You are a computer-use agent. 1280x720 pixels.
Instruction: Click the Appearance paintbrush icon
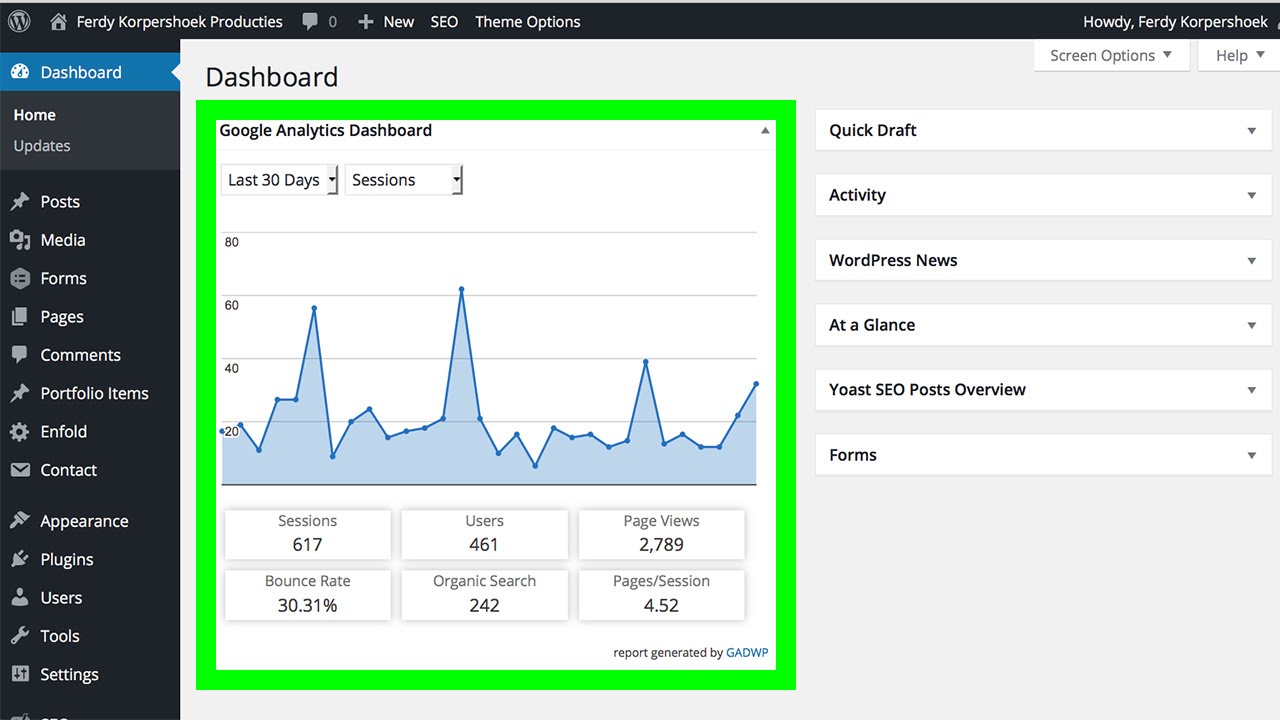20,521
